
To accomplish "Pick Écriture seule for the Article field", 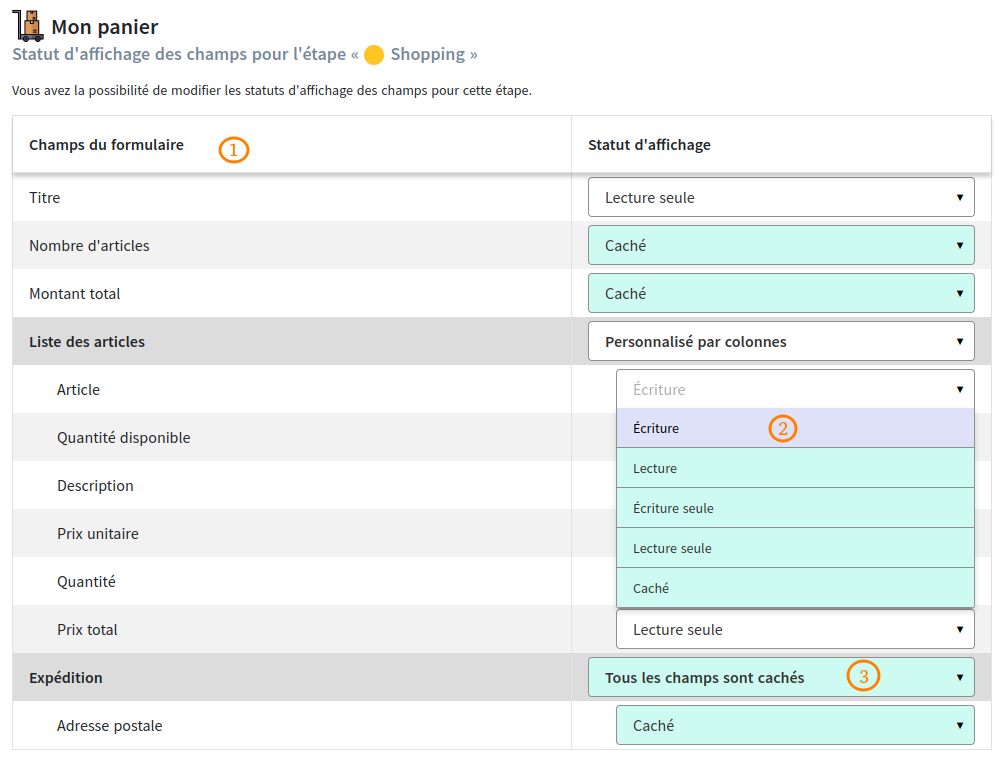I will coord(700,507).
